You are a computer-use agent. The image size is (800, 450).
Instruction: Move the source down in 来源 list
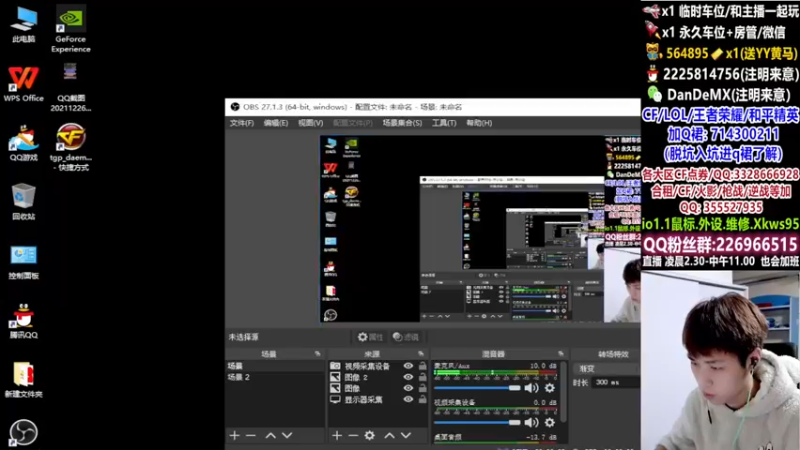[406, 435]
